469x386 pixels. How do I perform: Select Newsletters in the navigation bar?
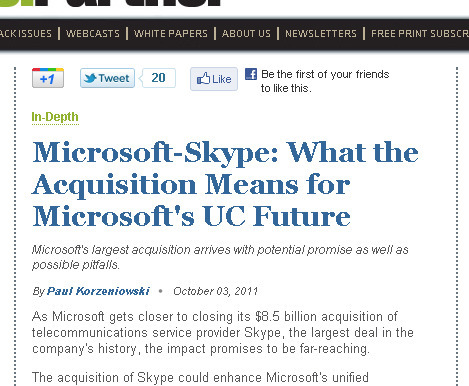[x=321, y=34]
